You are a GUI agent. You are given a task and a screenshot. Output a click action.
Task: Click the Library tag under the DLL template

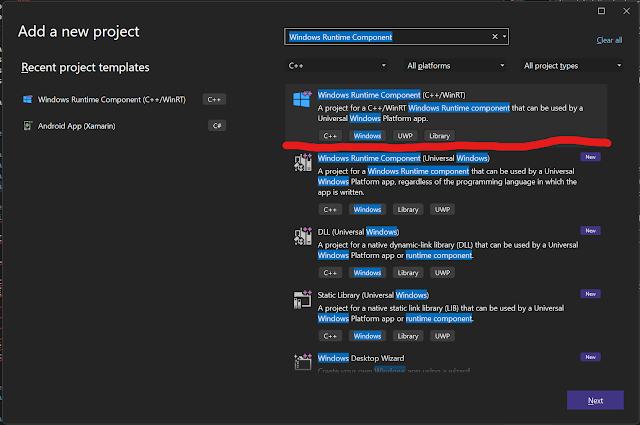408,273
